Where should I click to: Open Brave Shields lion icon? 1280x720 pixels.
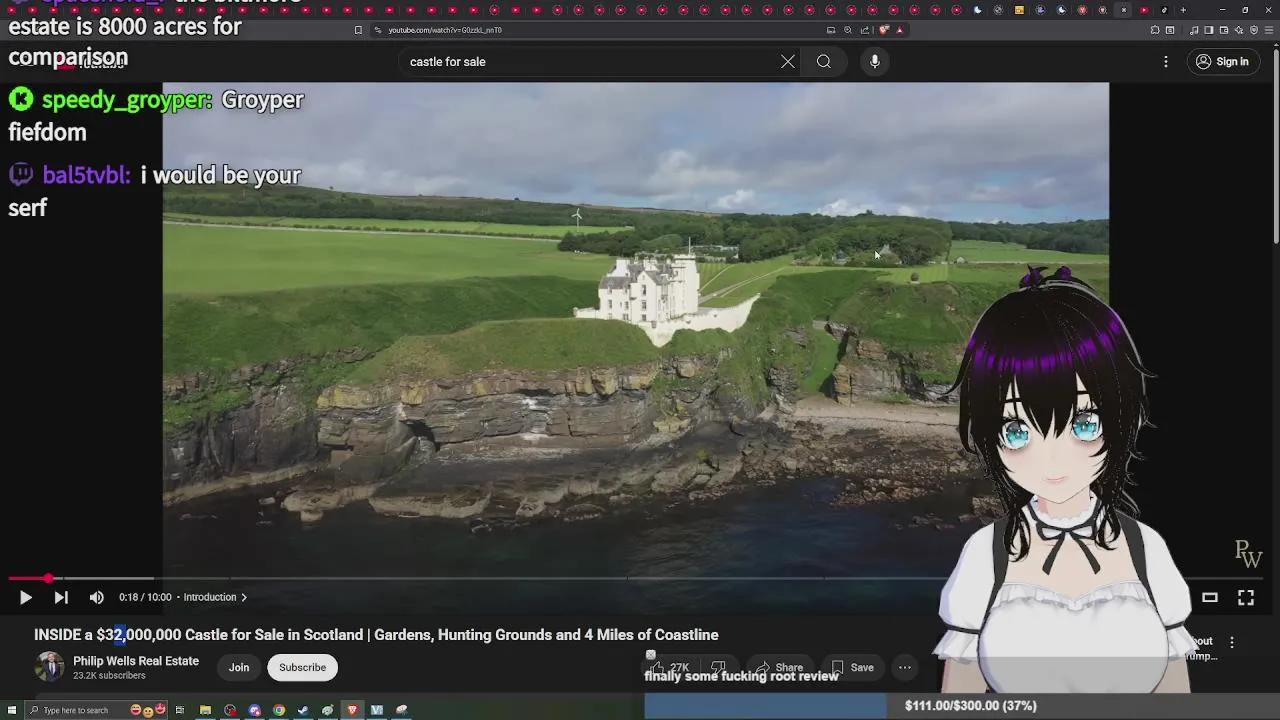click(x=883, y=30)
